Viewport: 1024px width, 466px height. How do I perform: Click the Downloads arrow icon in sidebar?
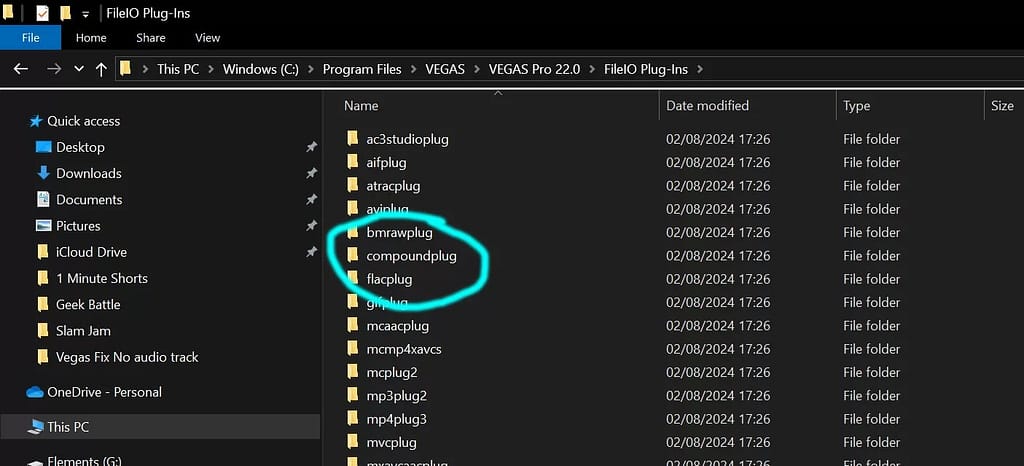44,173
